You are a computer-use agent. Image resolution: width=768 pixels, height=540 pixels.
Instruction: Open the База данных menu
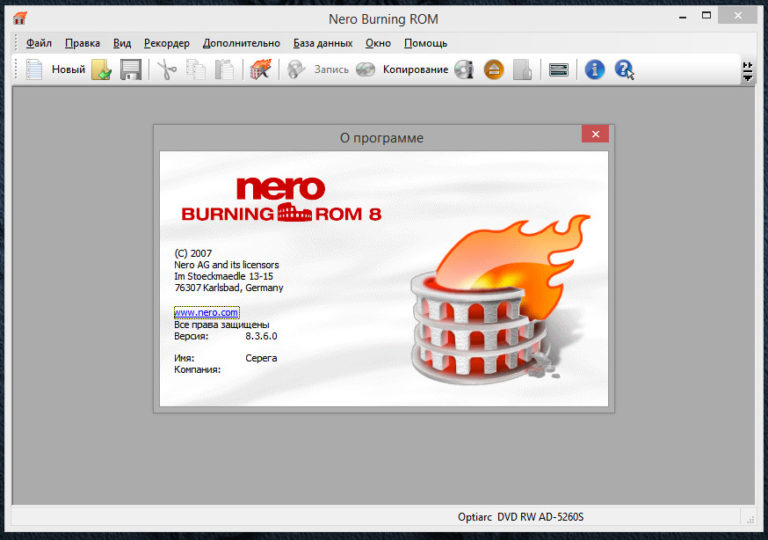[x=323, y=43]
